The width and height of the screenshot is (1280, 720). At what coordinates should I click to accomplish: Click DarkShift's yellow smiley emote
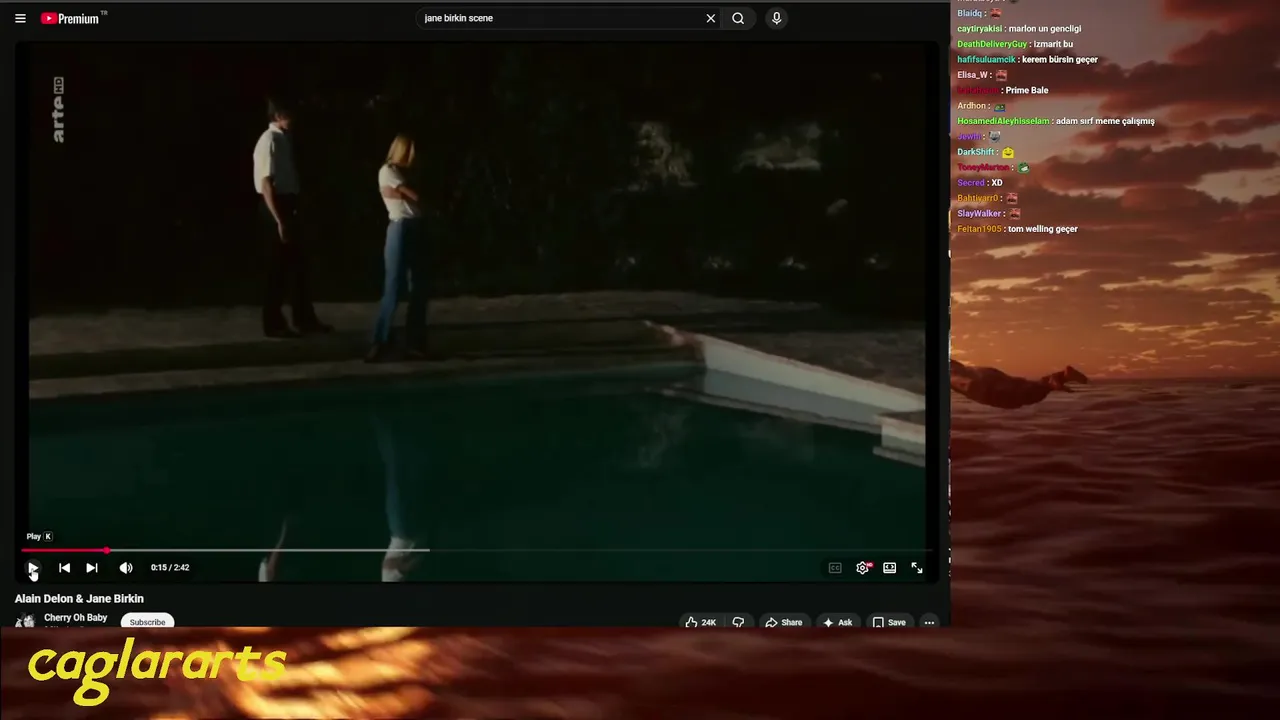click(1008, 152)
